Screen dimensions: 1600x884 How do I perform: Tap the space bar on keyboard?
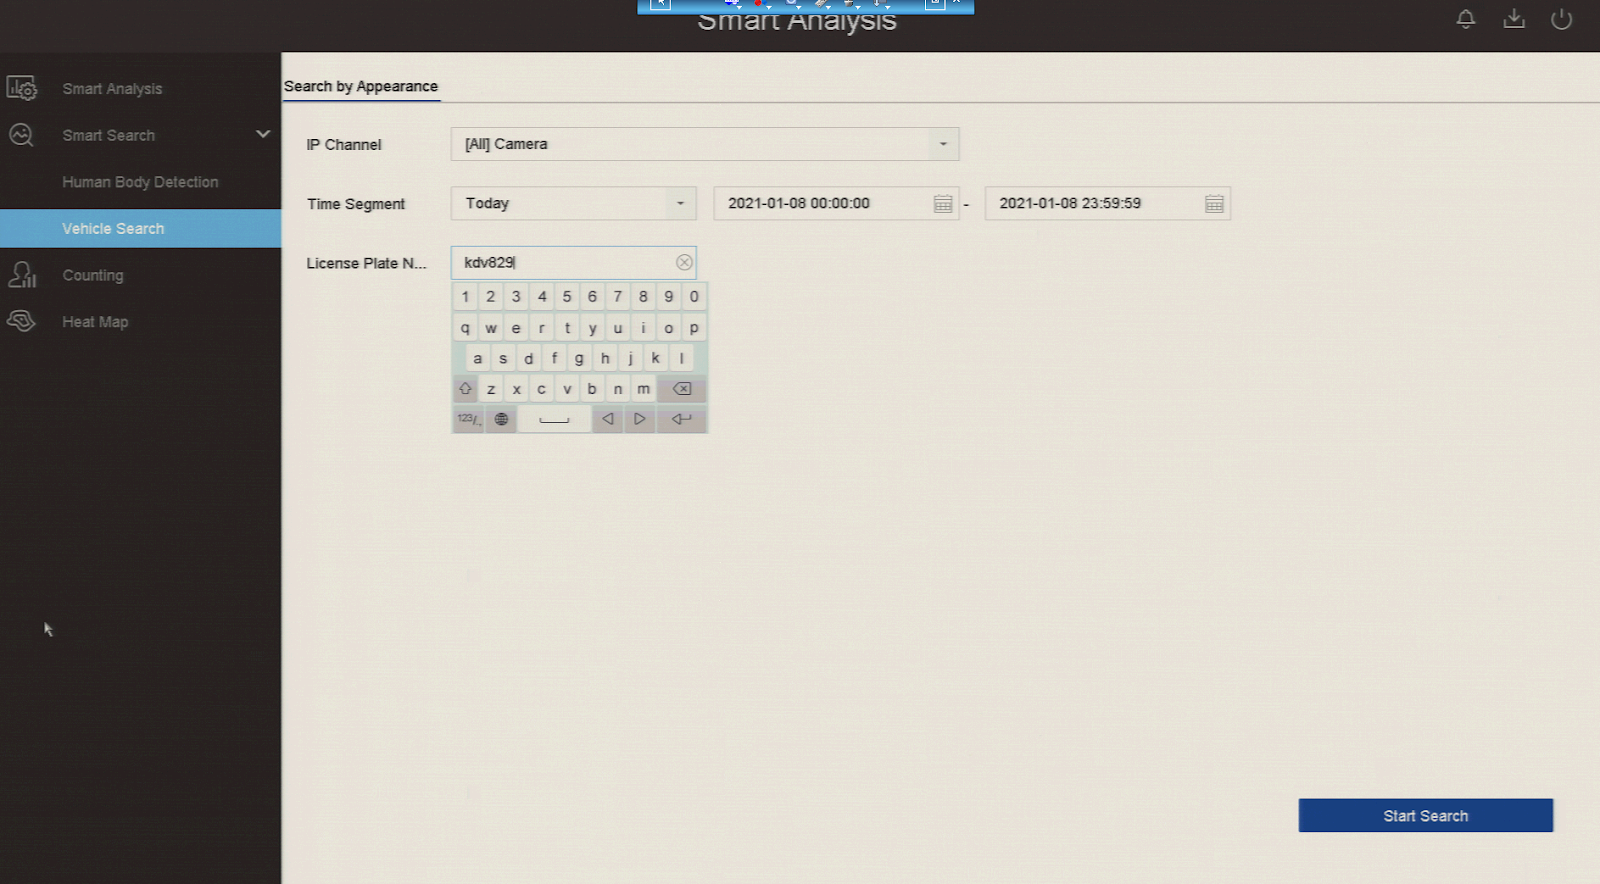[554, 419]
